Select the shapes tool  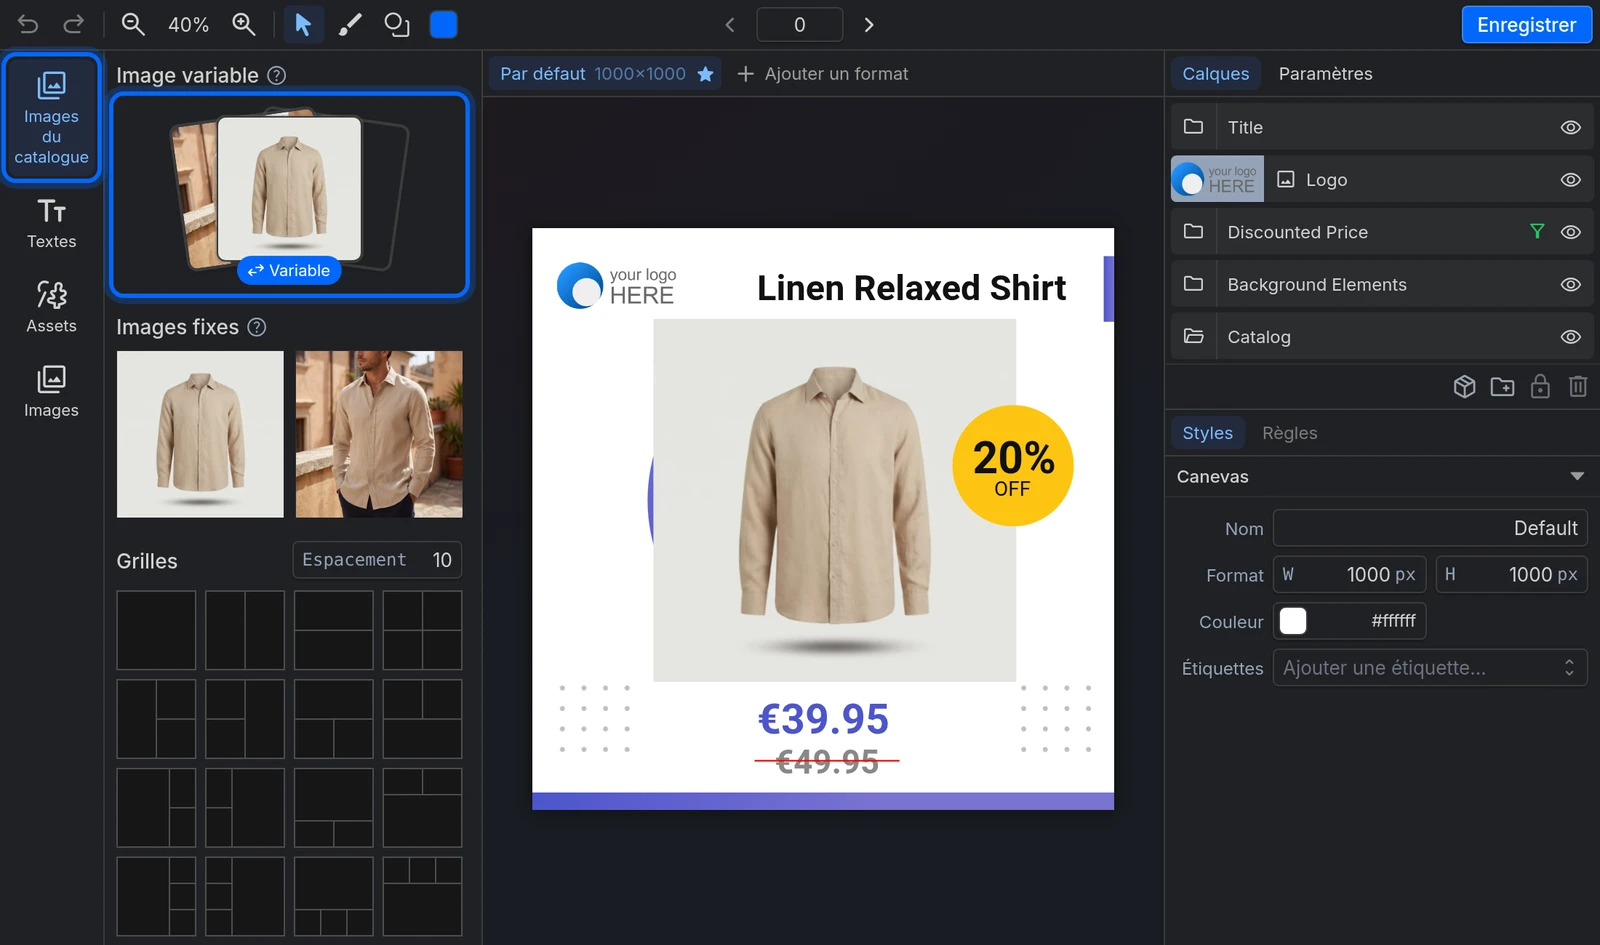397,25
